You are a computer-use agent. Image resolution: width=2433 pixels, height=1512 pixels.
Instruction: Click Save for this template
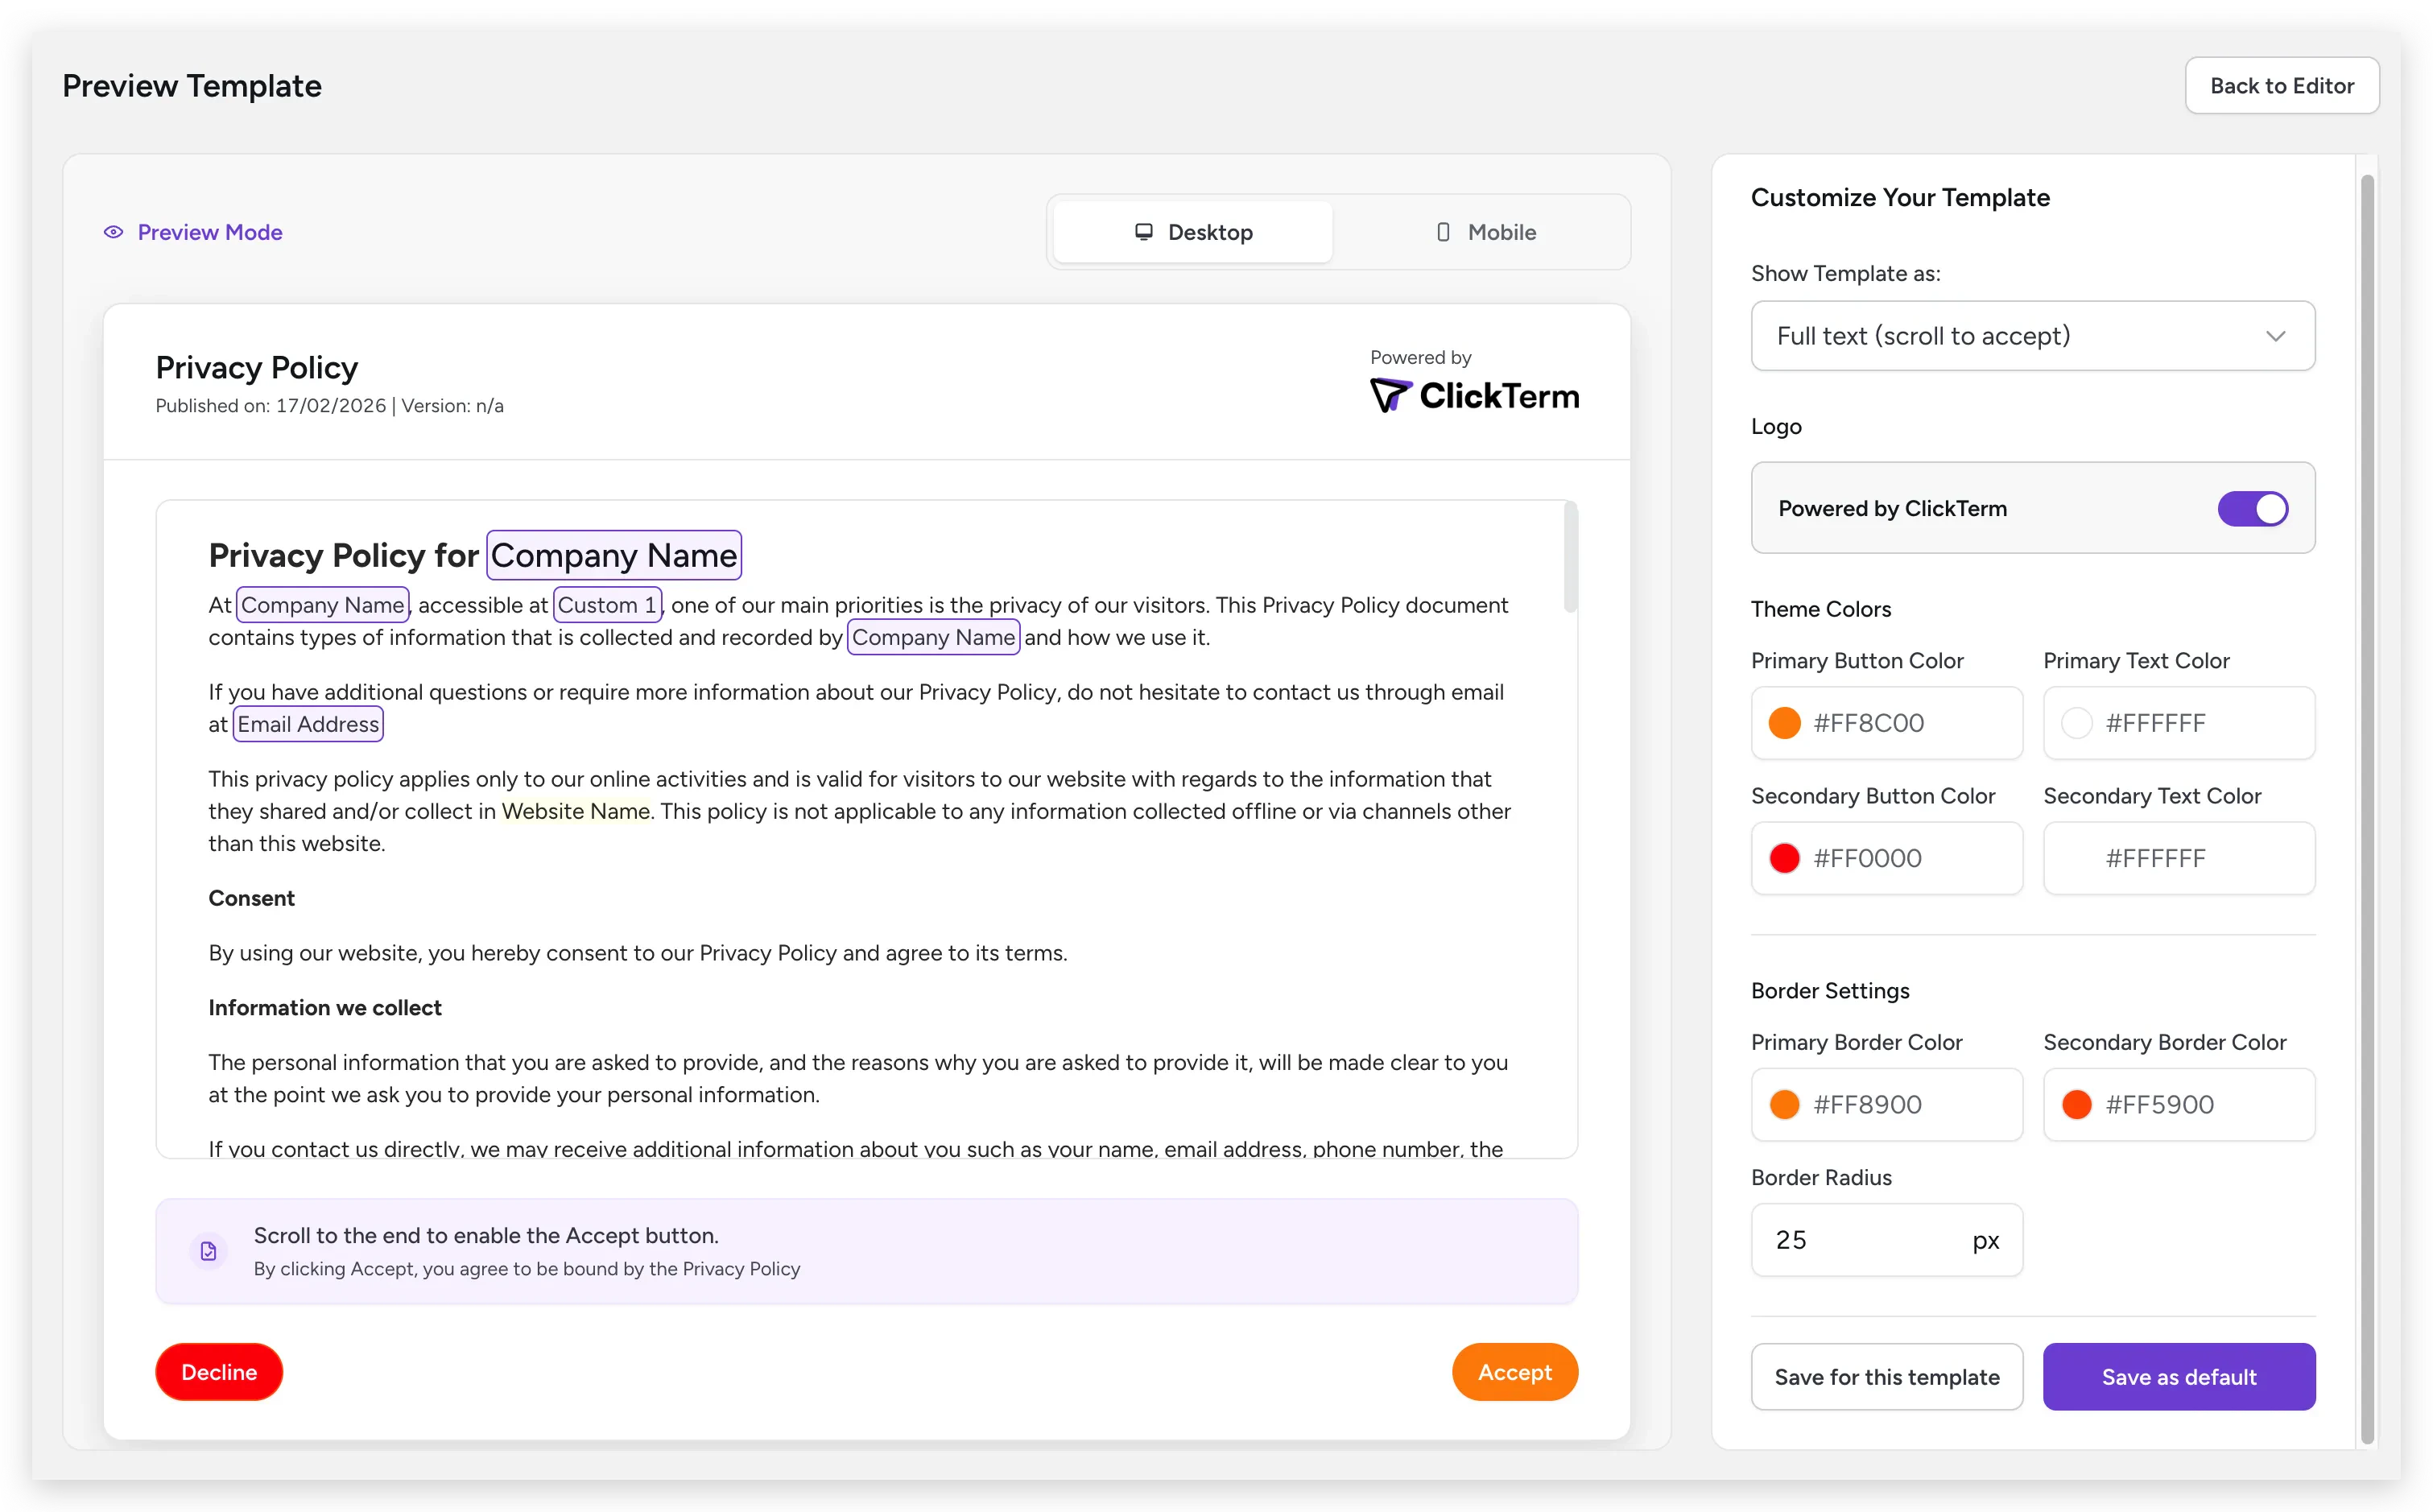coord(1886,1377)
